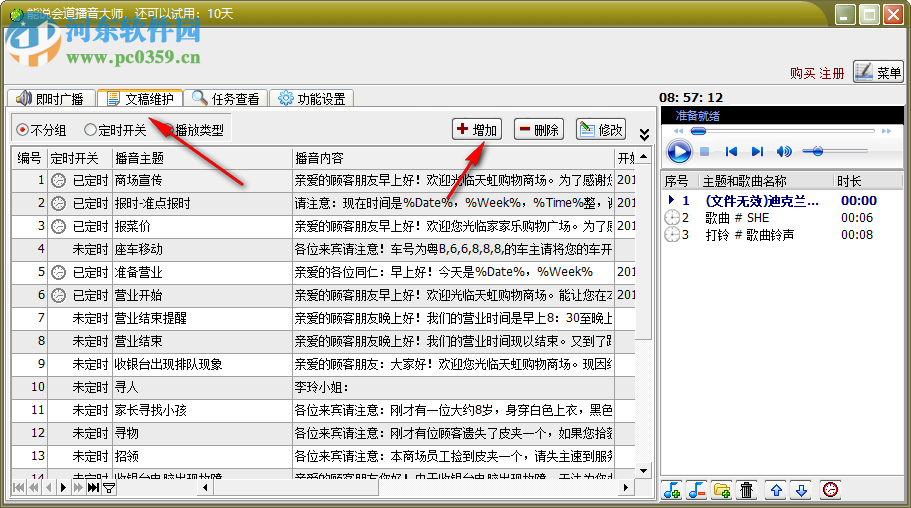Mute the player with the speaker icon
This screenshot has height=508, width=911.
(784, 152)
